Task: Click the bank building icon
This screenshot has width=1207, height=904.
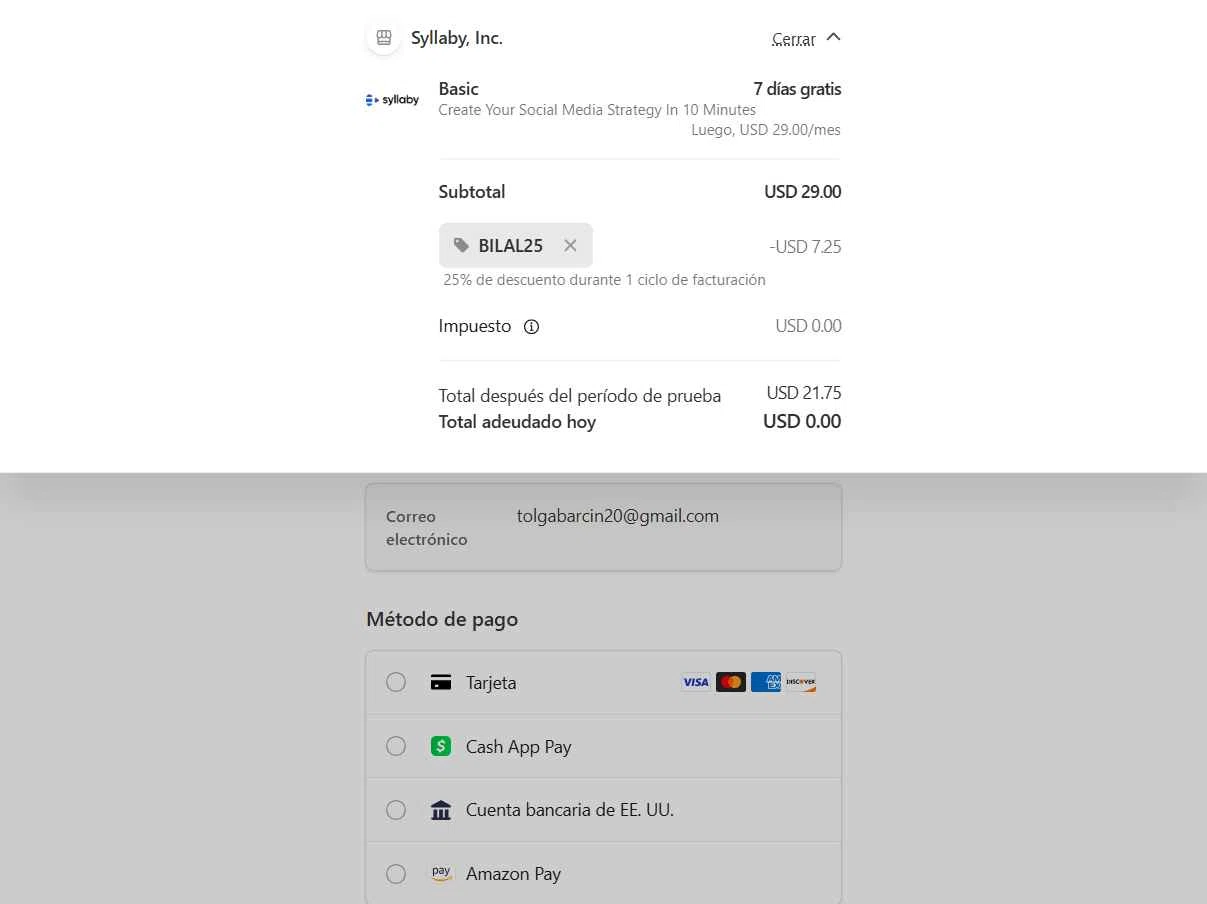Action: pyautogui.click(x=441, y=810)
